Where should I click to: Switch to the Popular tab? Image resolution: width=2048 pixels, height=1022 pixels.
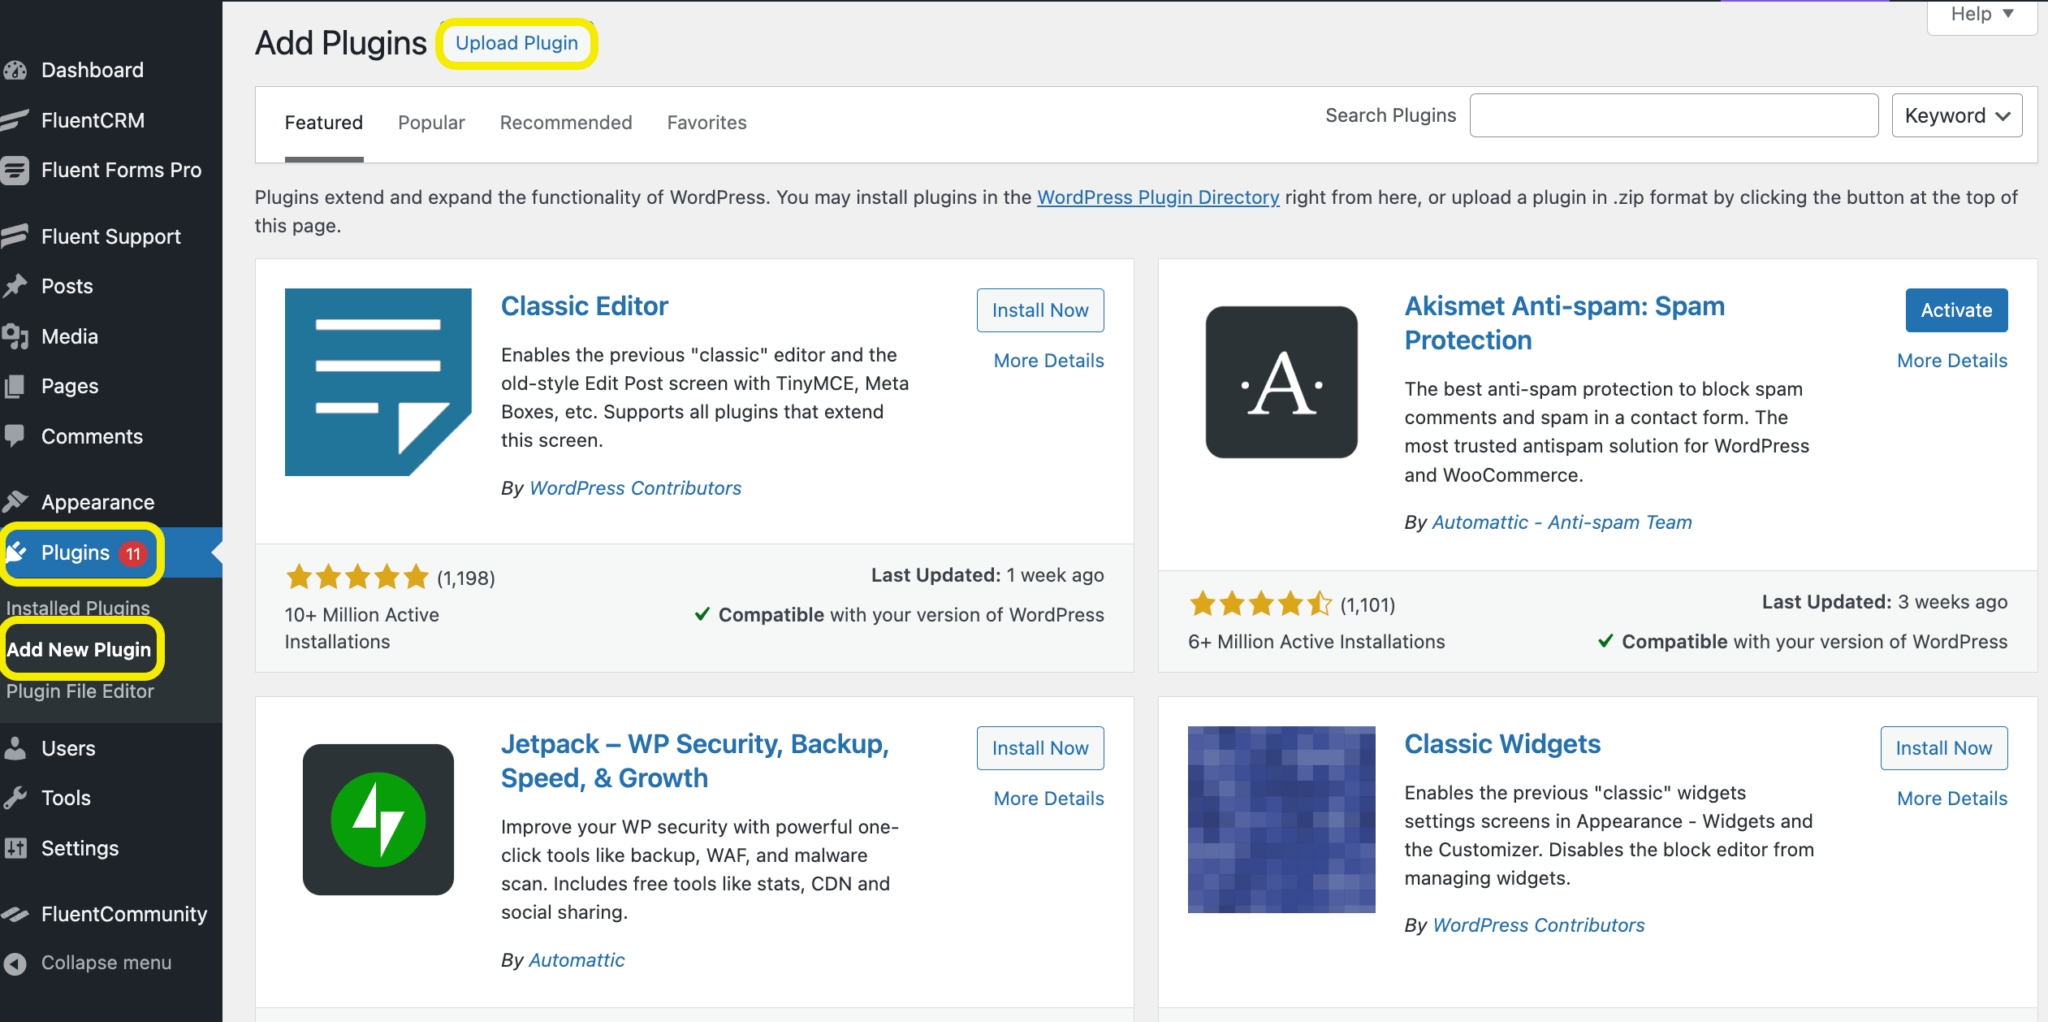tap(431, 123)
